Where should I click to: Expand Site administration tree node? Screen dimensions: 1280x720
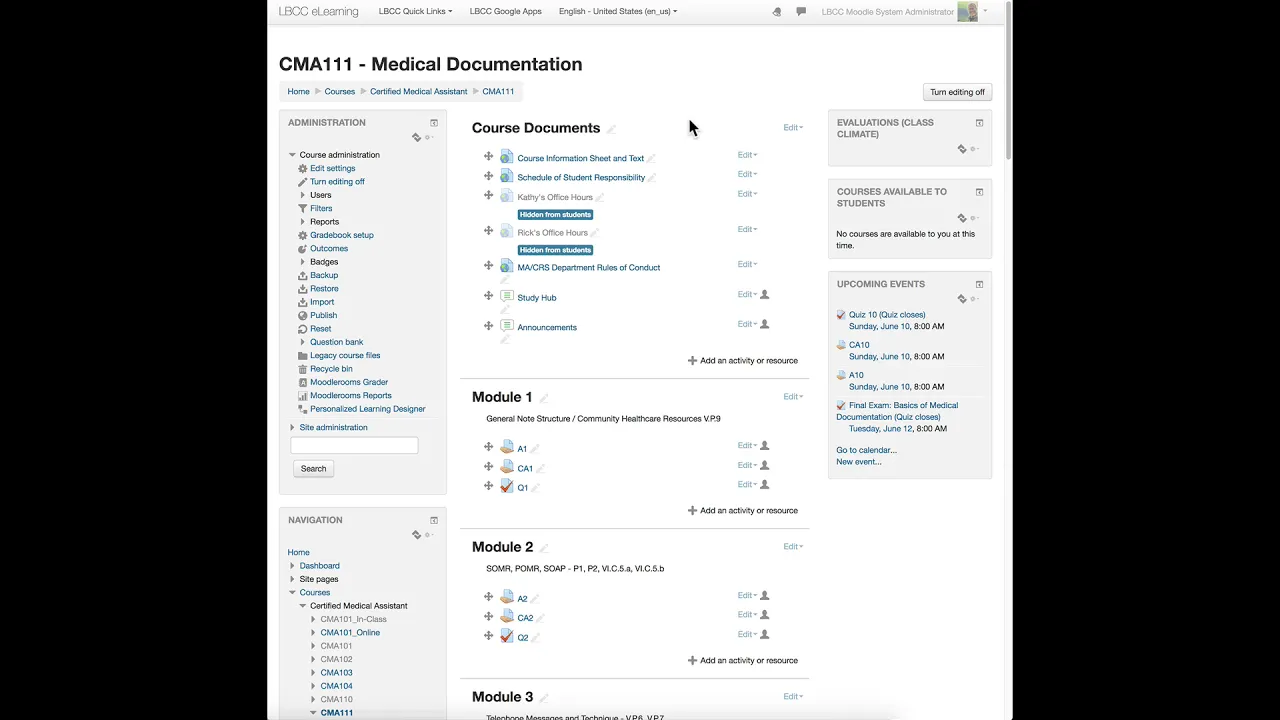(293, 427)
